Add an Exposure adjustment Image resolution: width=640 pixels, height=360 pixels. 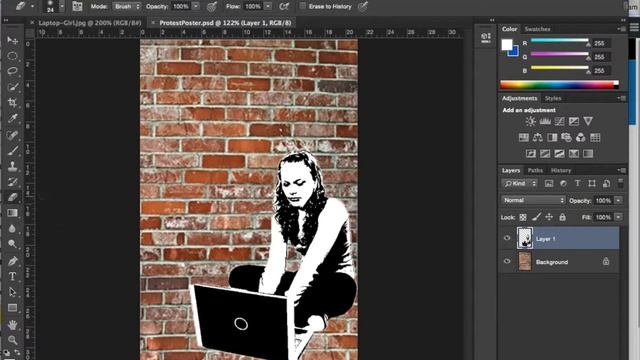pos(574,121)
